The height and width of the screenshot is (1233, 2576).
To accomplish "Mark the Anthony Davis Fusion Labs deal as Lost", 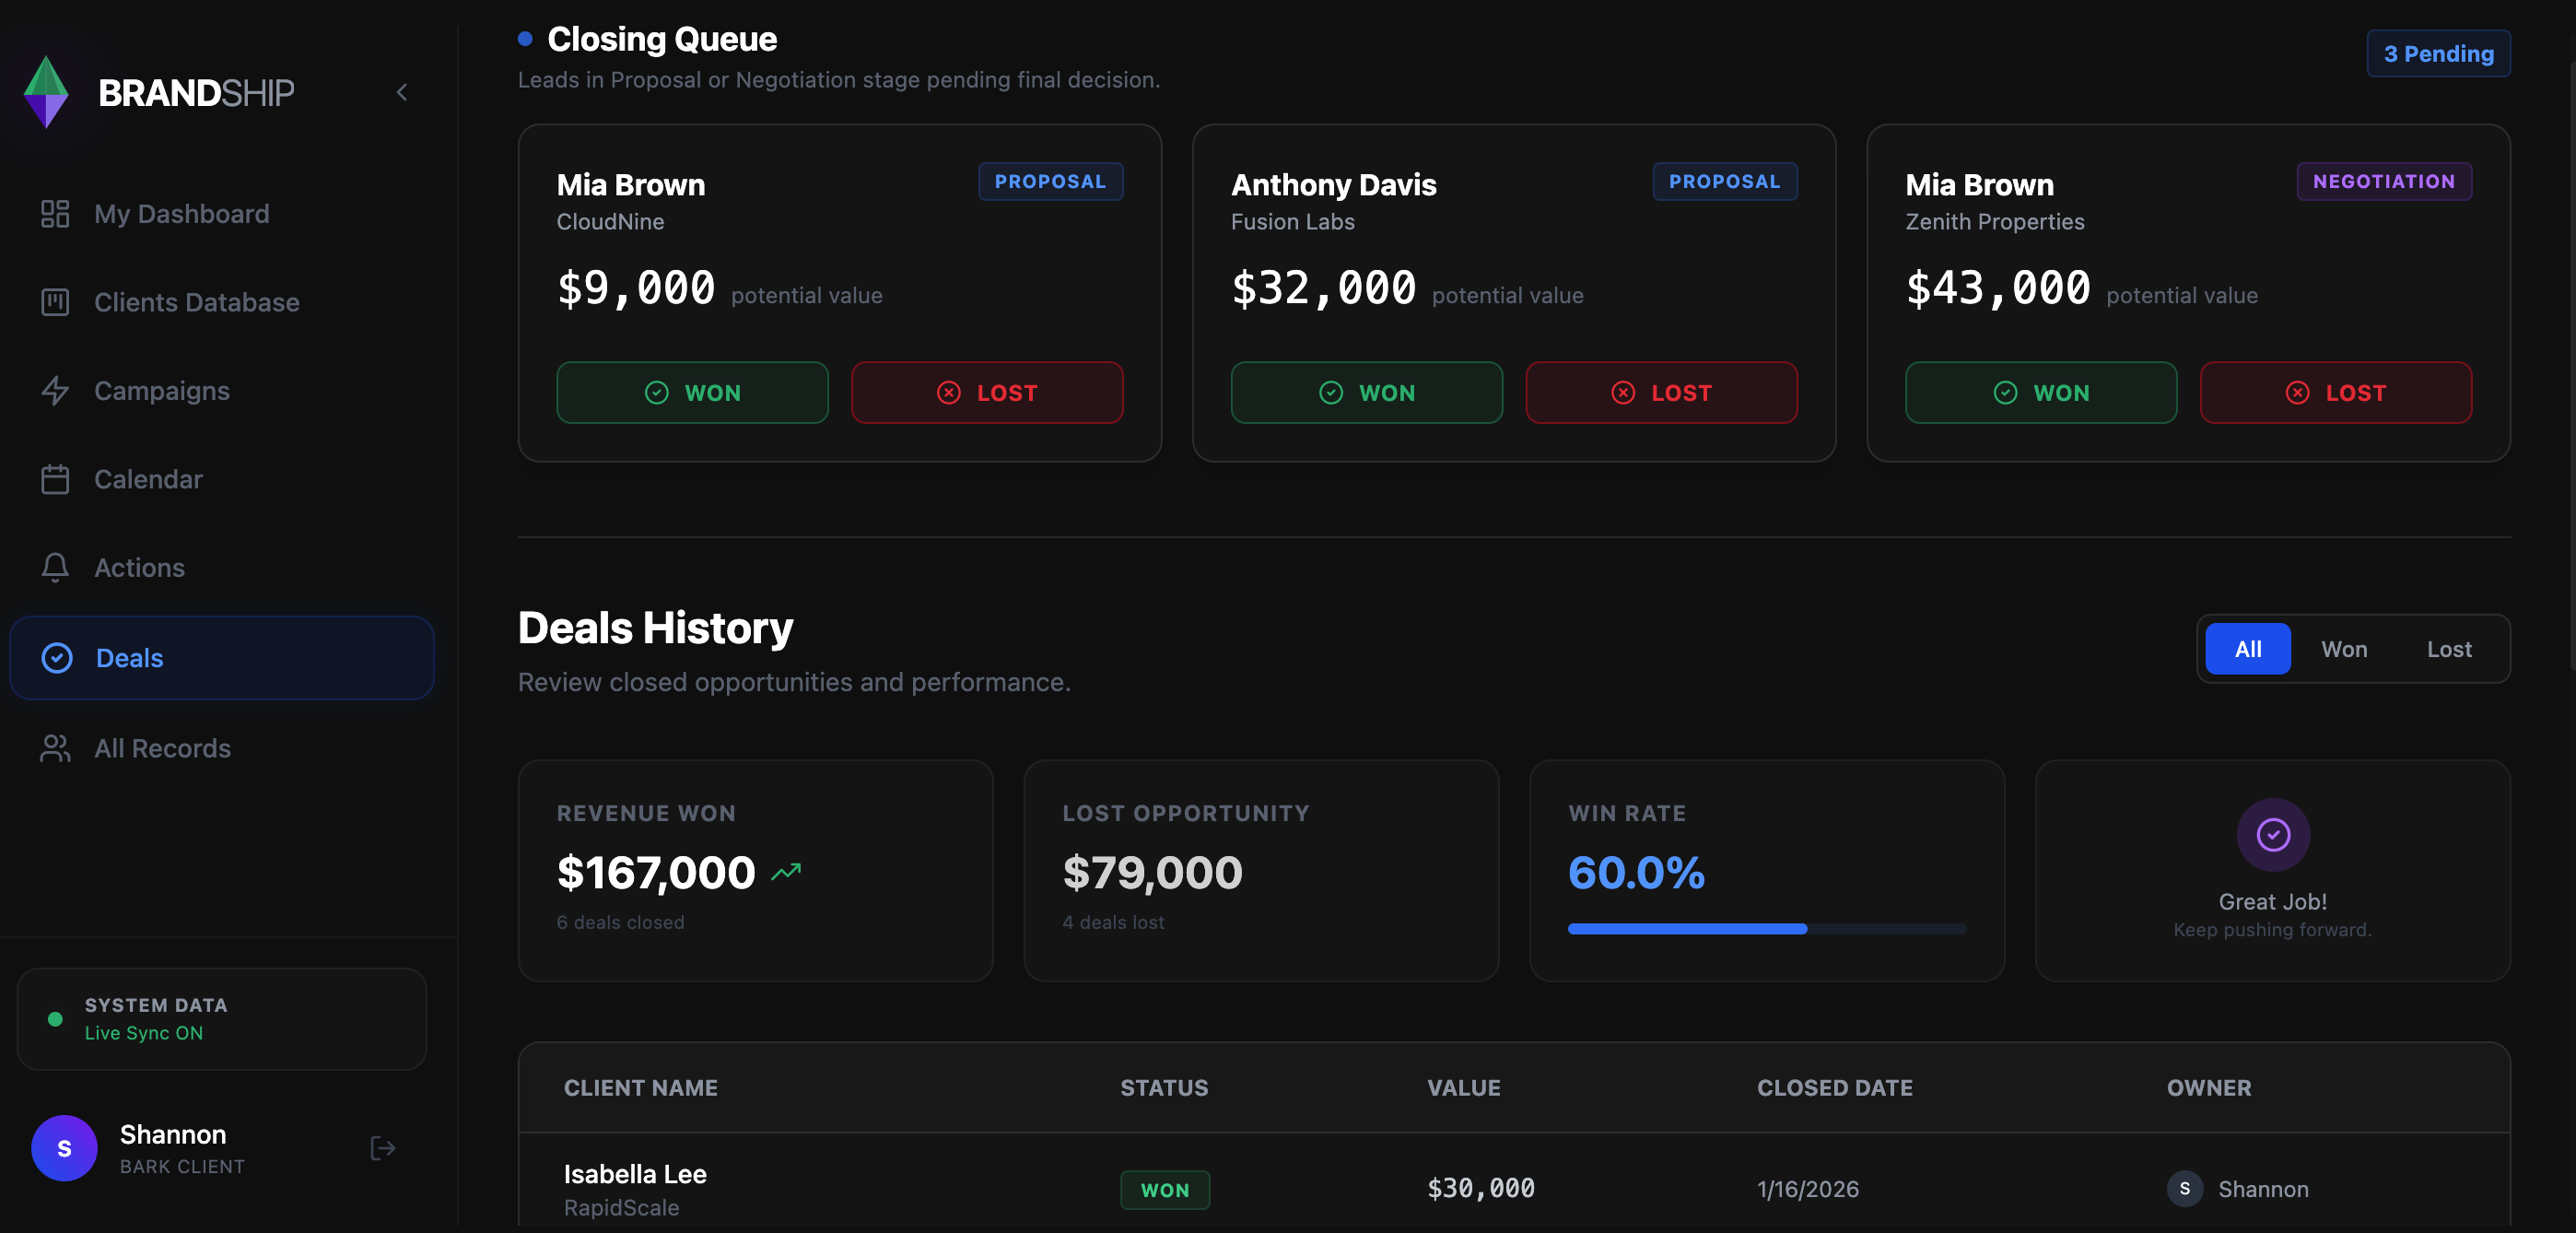I will [x=1661, y=393].
